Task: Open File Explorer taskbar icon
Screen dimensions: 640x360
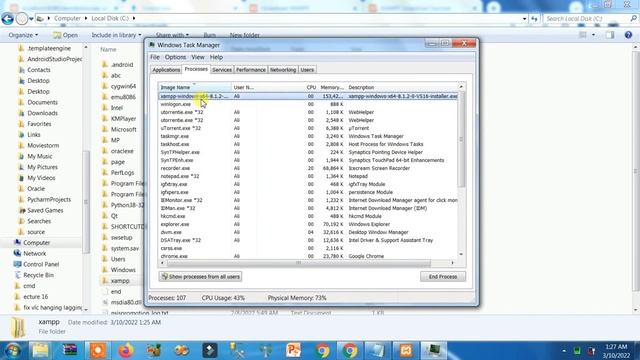Action: [x=40, y=350]
